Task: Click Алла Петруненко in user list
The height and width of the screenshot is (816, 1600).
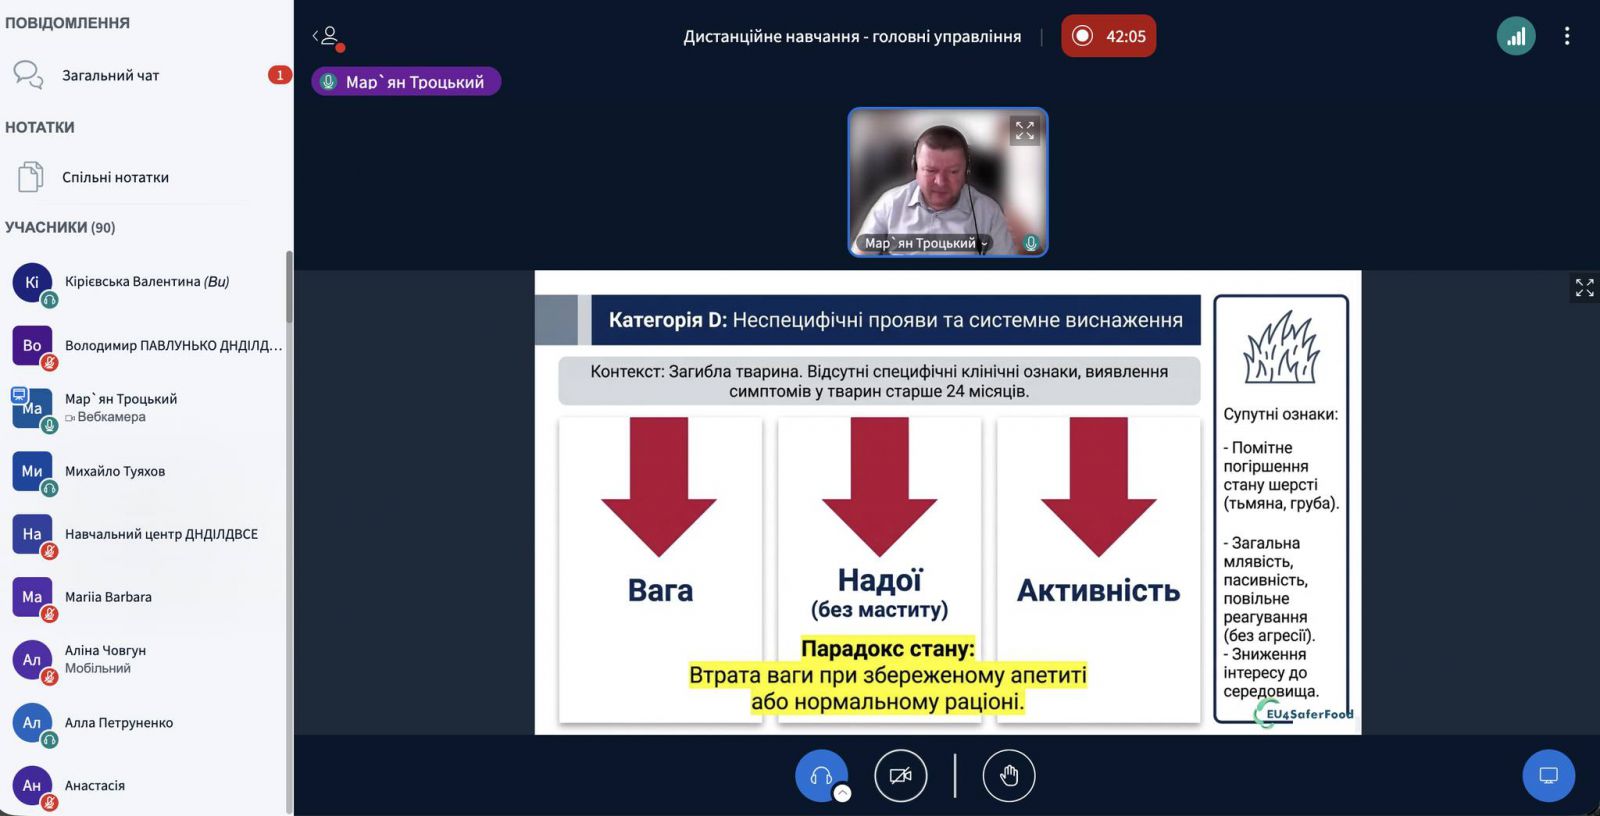Action: pos(118,723)
